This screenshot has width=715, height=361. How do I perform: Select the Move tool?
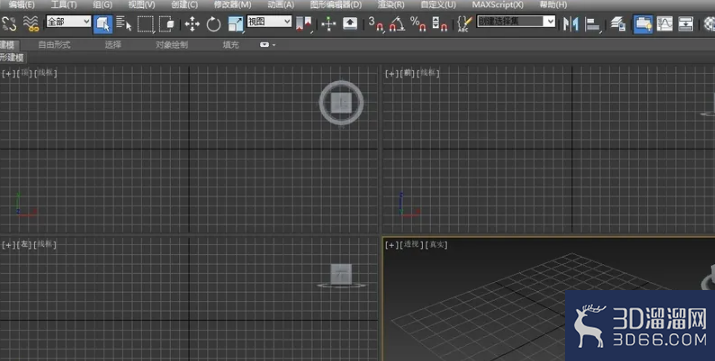(x=192, y=24)
